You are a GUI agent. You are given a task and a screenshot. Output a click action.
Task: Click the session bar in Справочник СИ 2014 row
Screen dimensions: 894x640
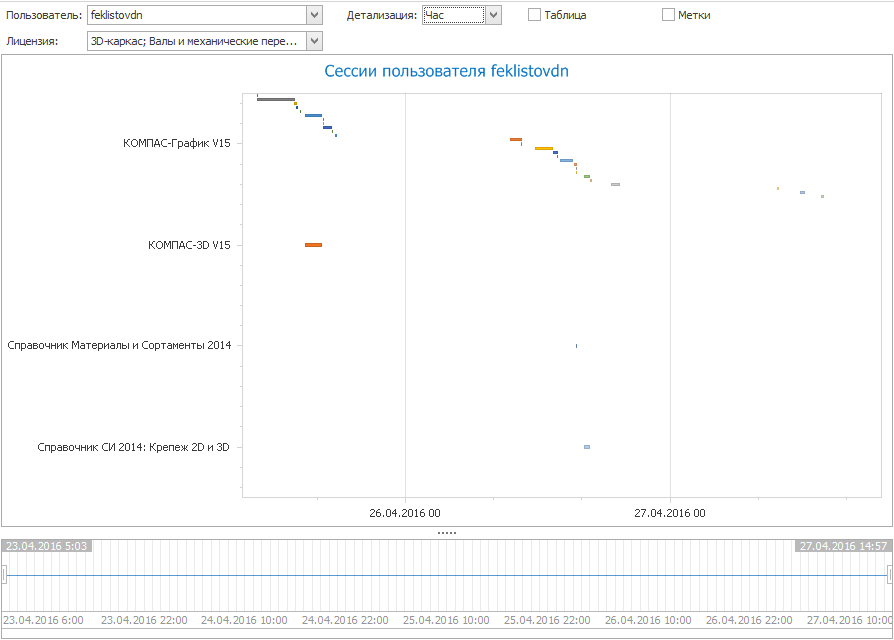[x=587, y=447]
